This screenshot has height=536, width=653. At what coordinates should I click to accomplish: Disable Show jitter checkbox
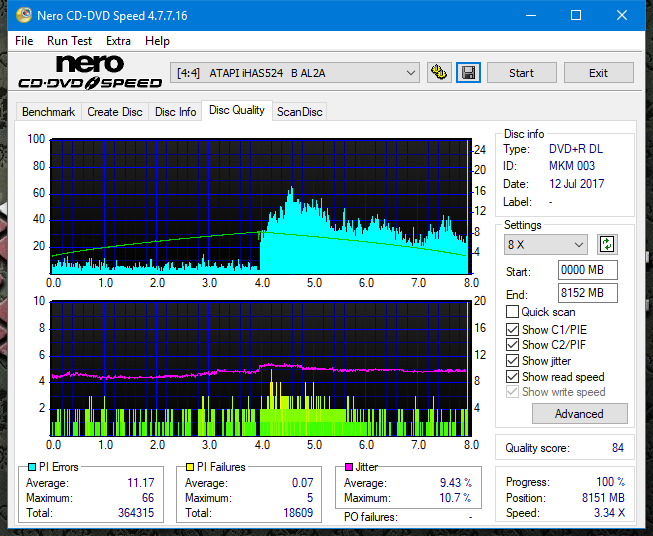click(x=512, y=361)
